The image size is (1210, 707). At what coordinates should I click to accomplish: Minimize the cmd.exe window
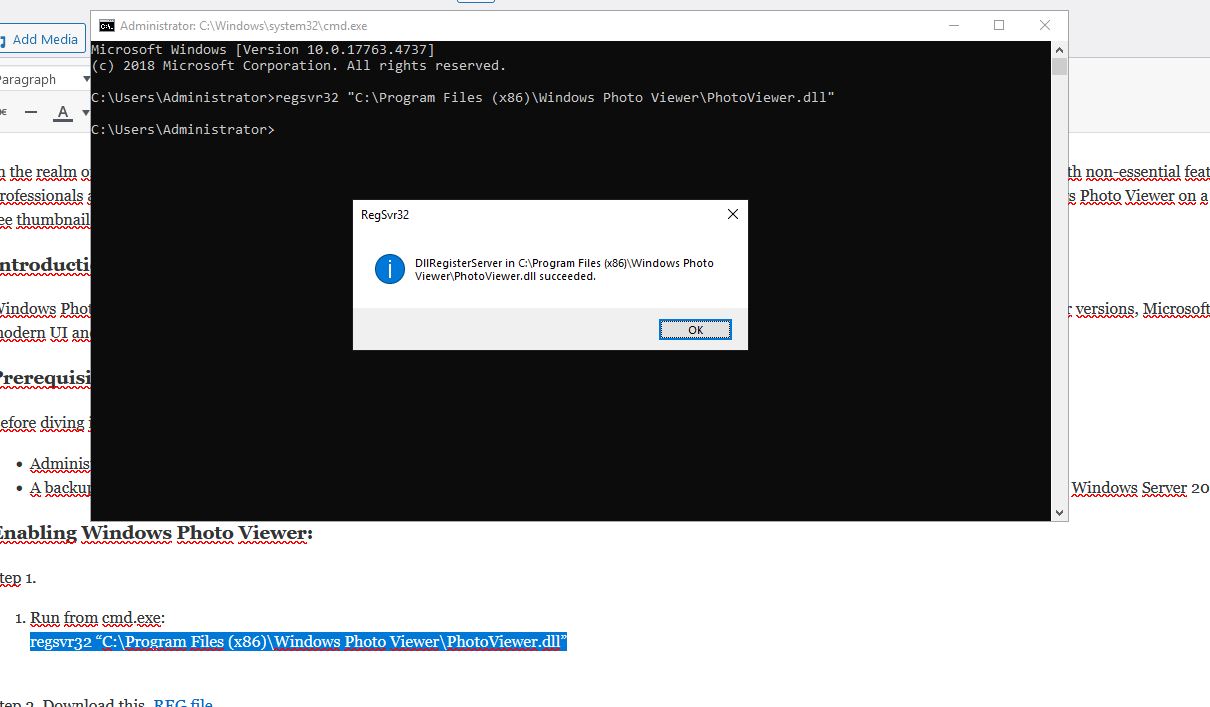pos(953,26)
